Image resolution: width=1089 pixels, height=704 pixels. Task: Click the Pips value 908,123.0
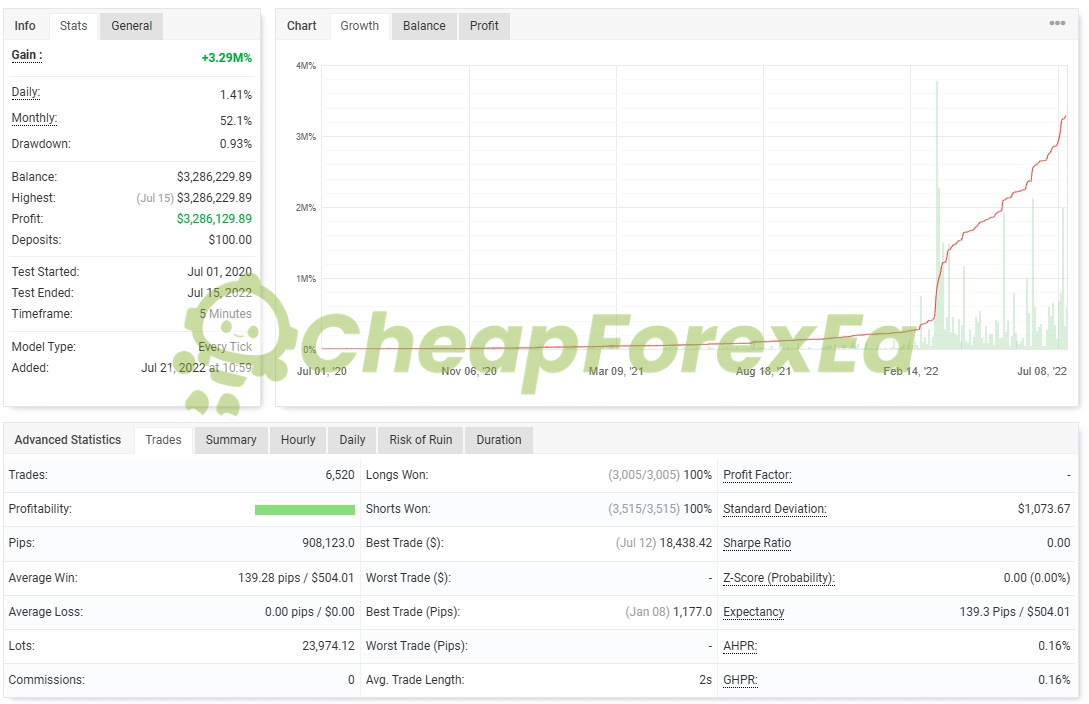point(328,543)
